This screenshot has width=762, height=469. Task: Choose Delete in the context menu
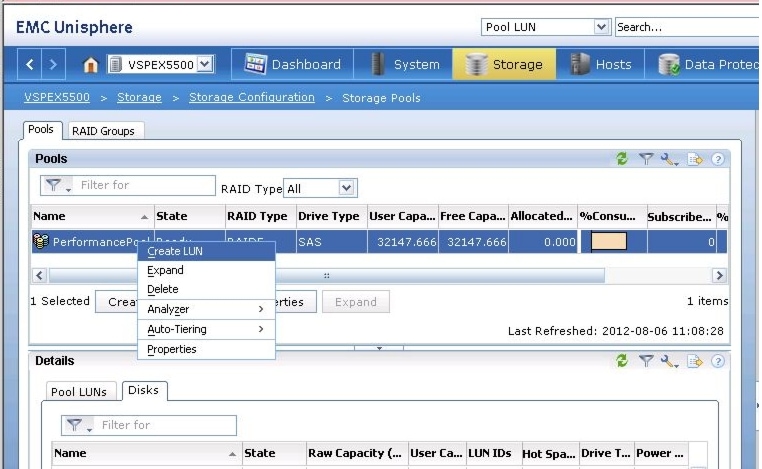click(x=207, y=289)
